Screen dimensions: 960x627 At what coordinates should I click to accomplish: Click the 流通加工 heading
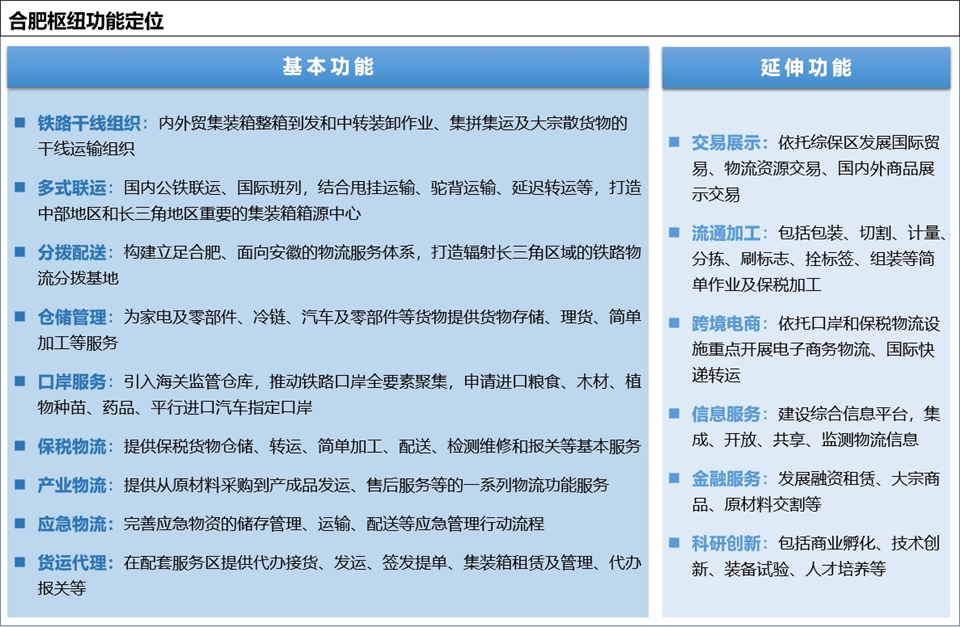726,233
